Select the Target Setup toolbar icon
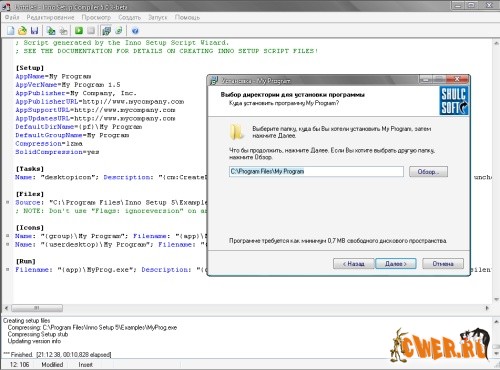This screenshot has width=500, height=370. (106, 31)
